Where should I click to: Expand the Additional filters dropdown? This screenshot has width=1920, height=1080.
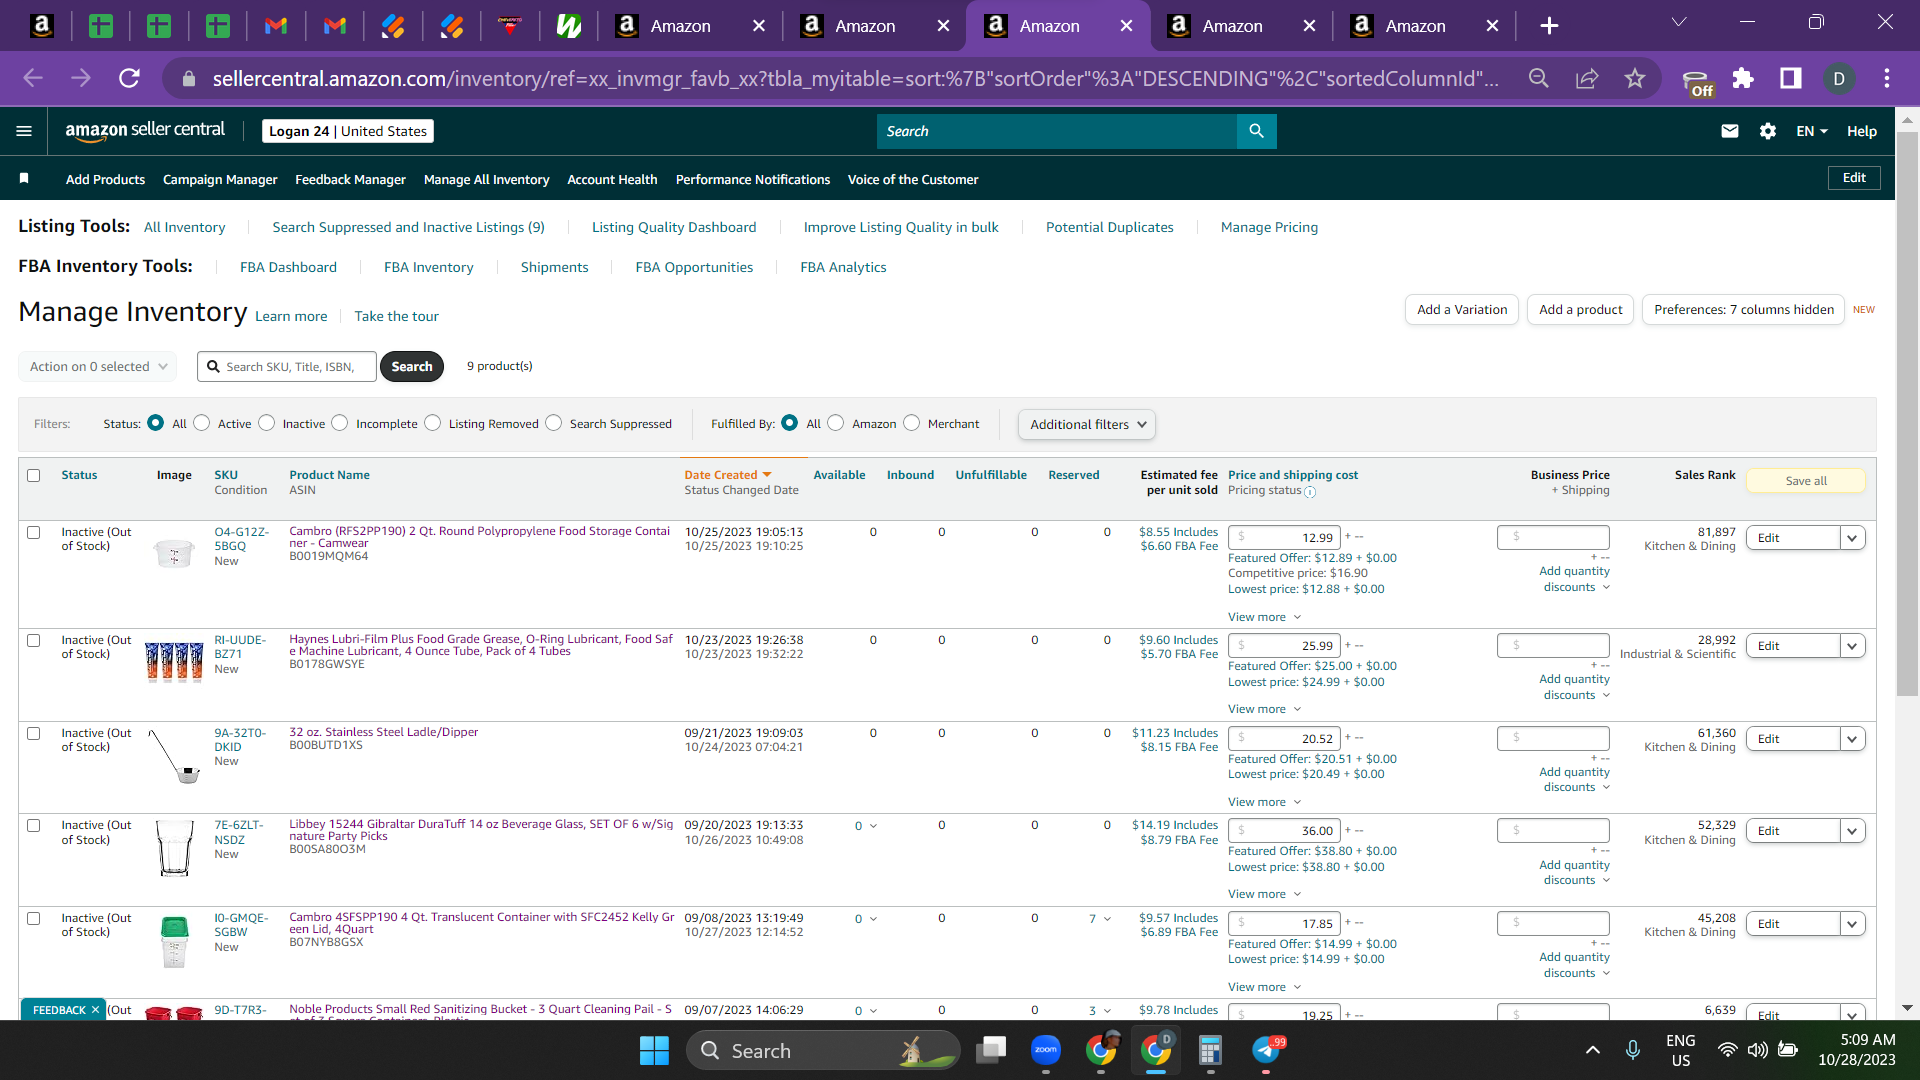1087,425
